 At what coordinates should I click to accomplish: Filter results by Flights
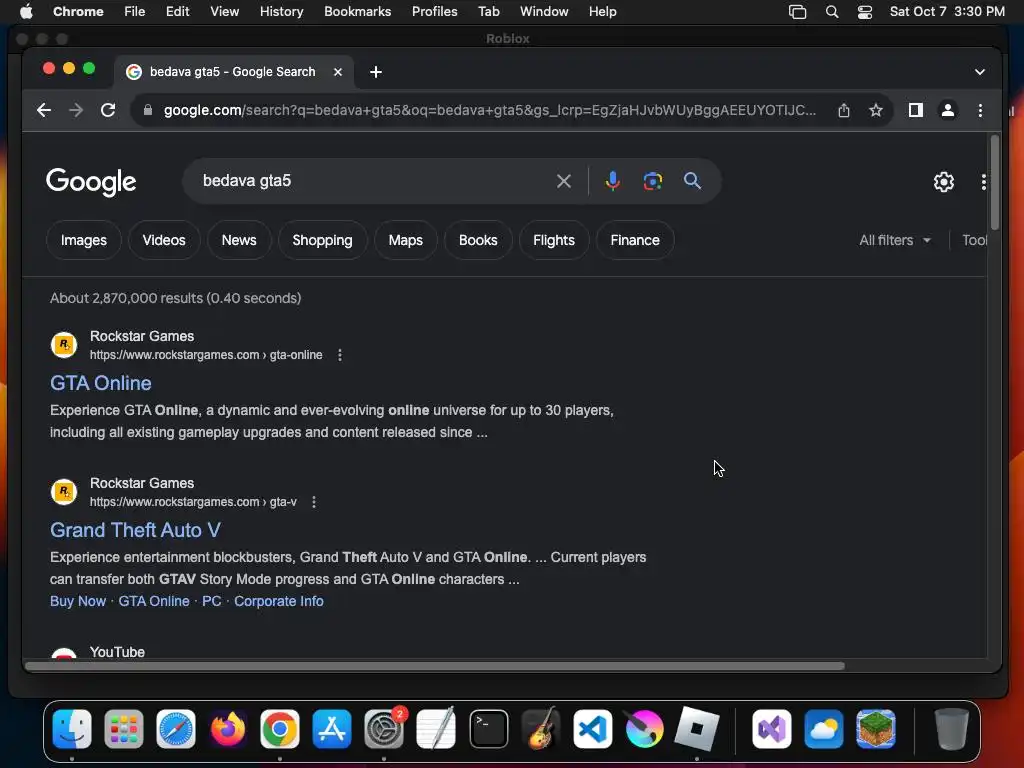554,240
